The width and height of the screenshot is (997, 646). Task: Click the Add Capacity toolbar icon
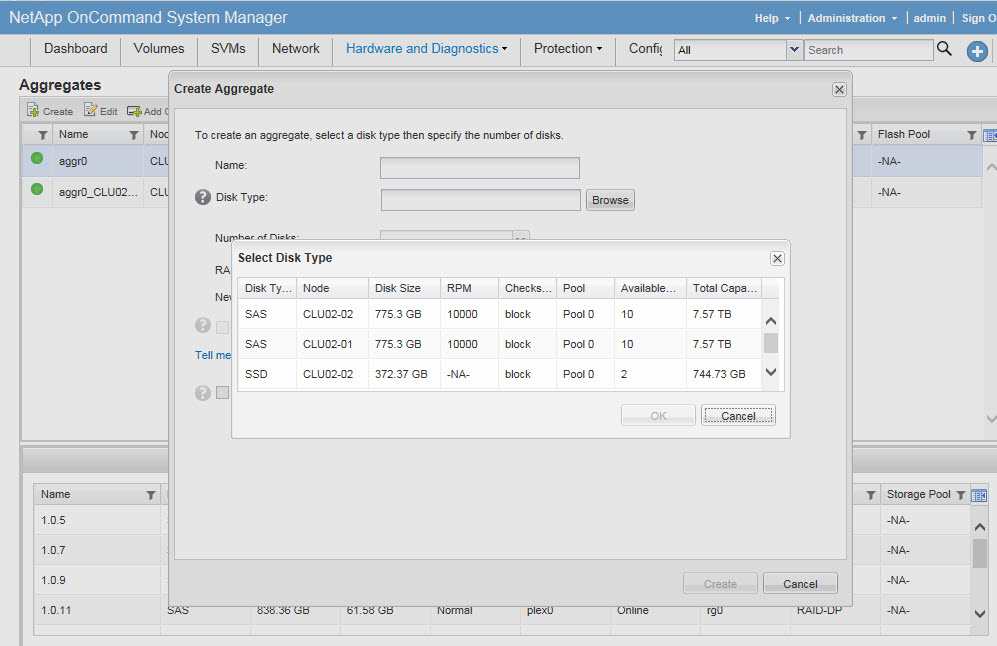pyautogui.click(x=134, y=111)
